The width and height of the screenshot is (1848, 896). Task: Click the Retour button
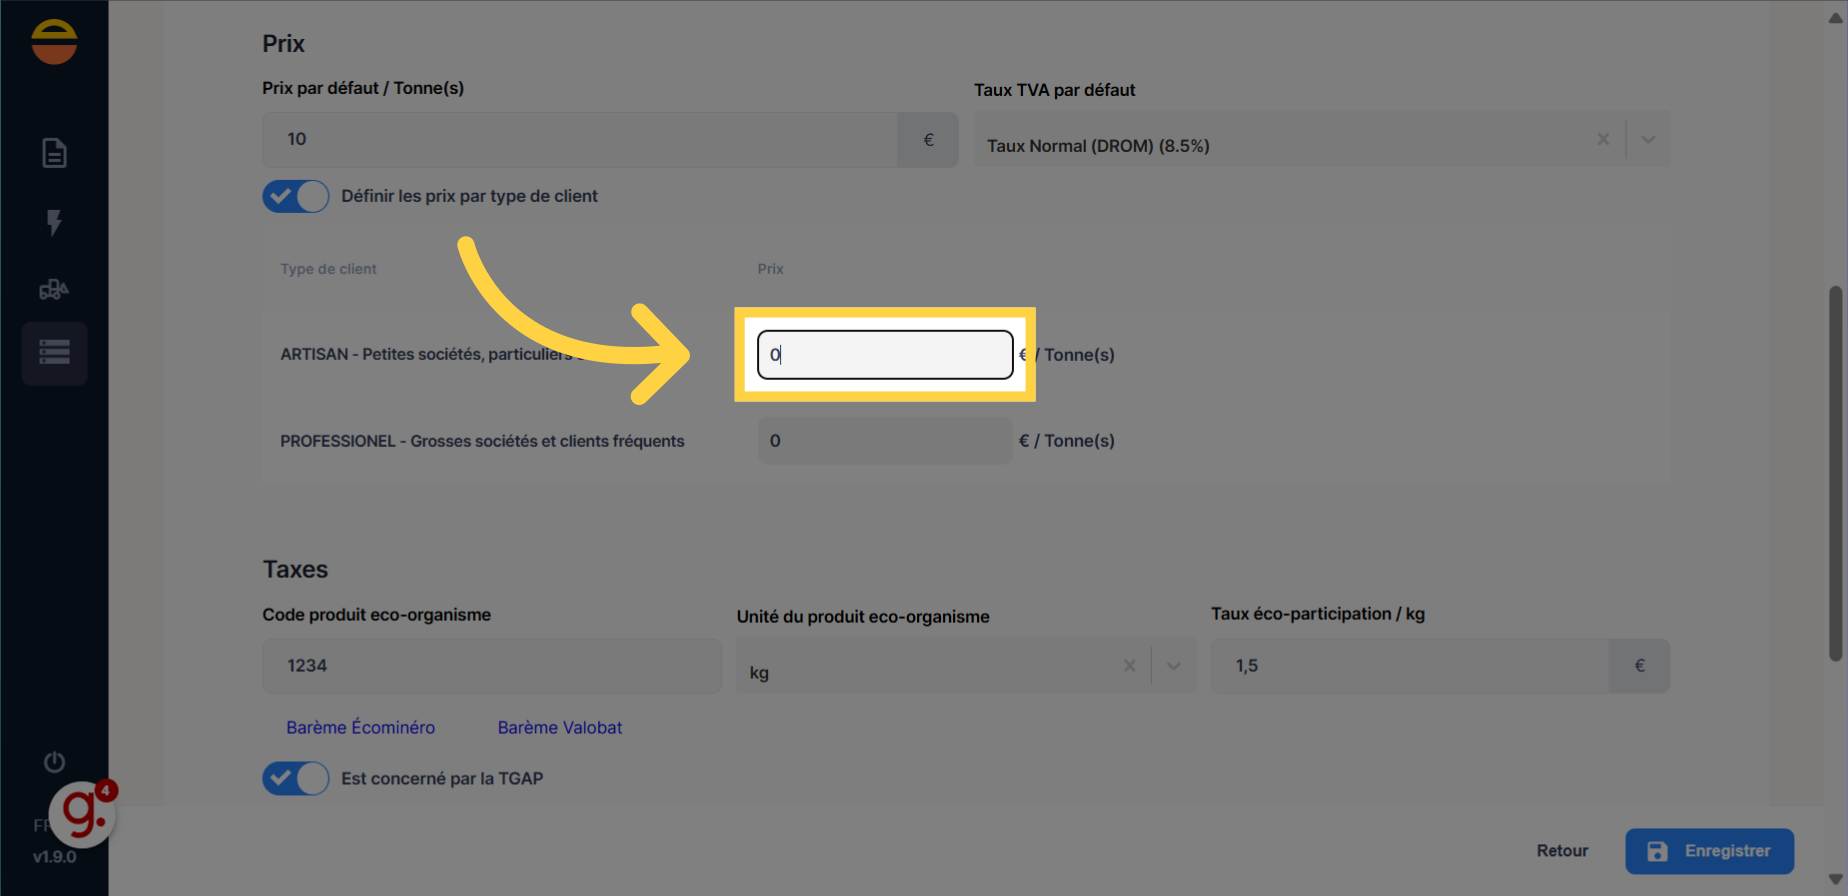tap(1562, 851)
